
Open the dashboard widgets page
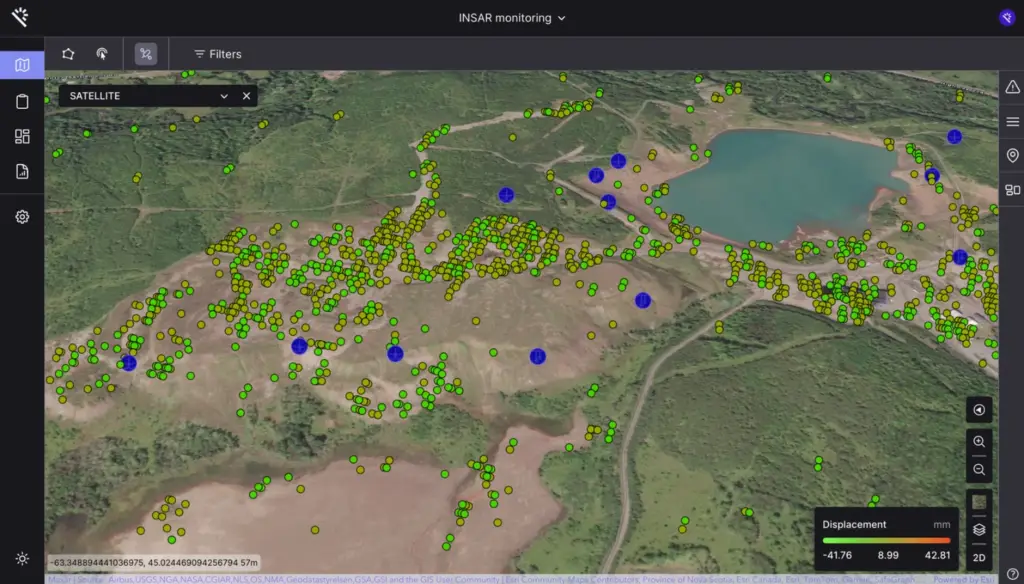(22, 136)
